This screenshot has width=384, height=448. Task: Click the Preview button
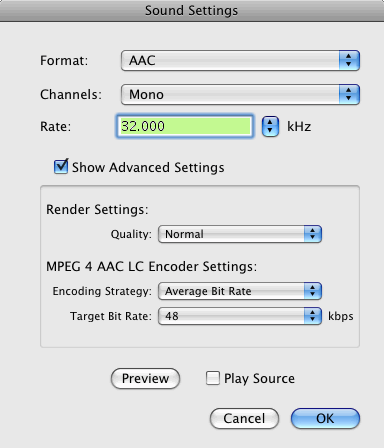click(145, 378)
